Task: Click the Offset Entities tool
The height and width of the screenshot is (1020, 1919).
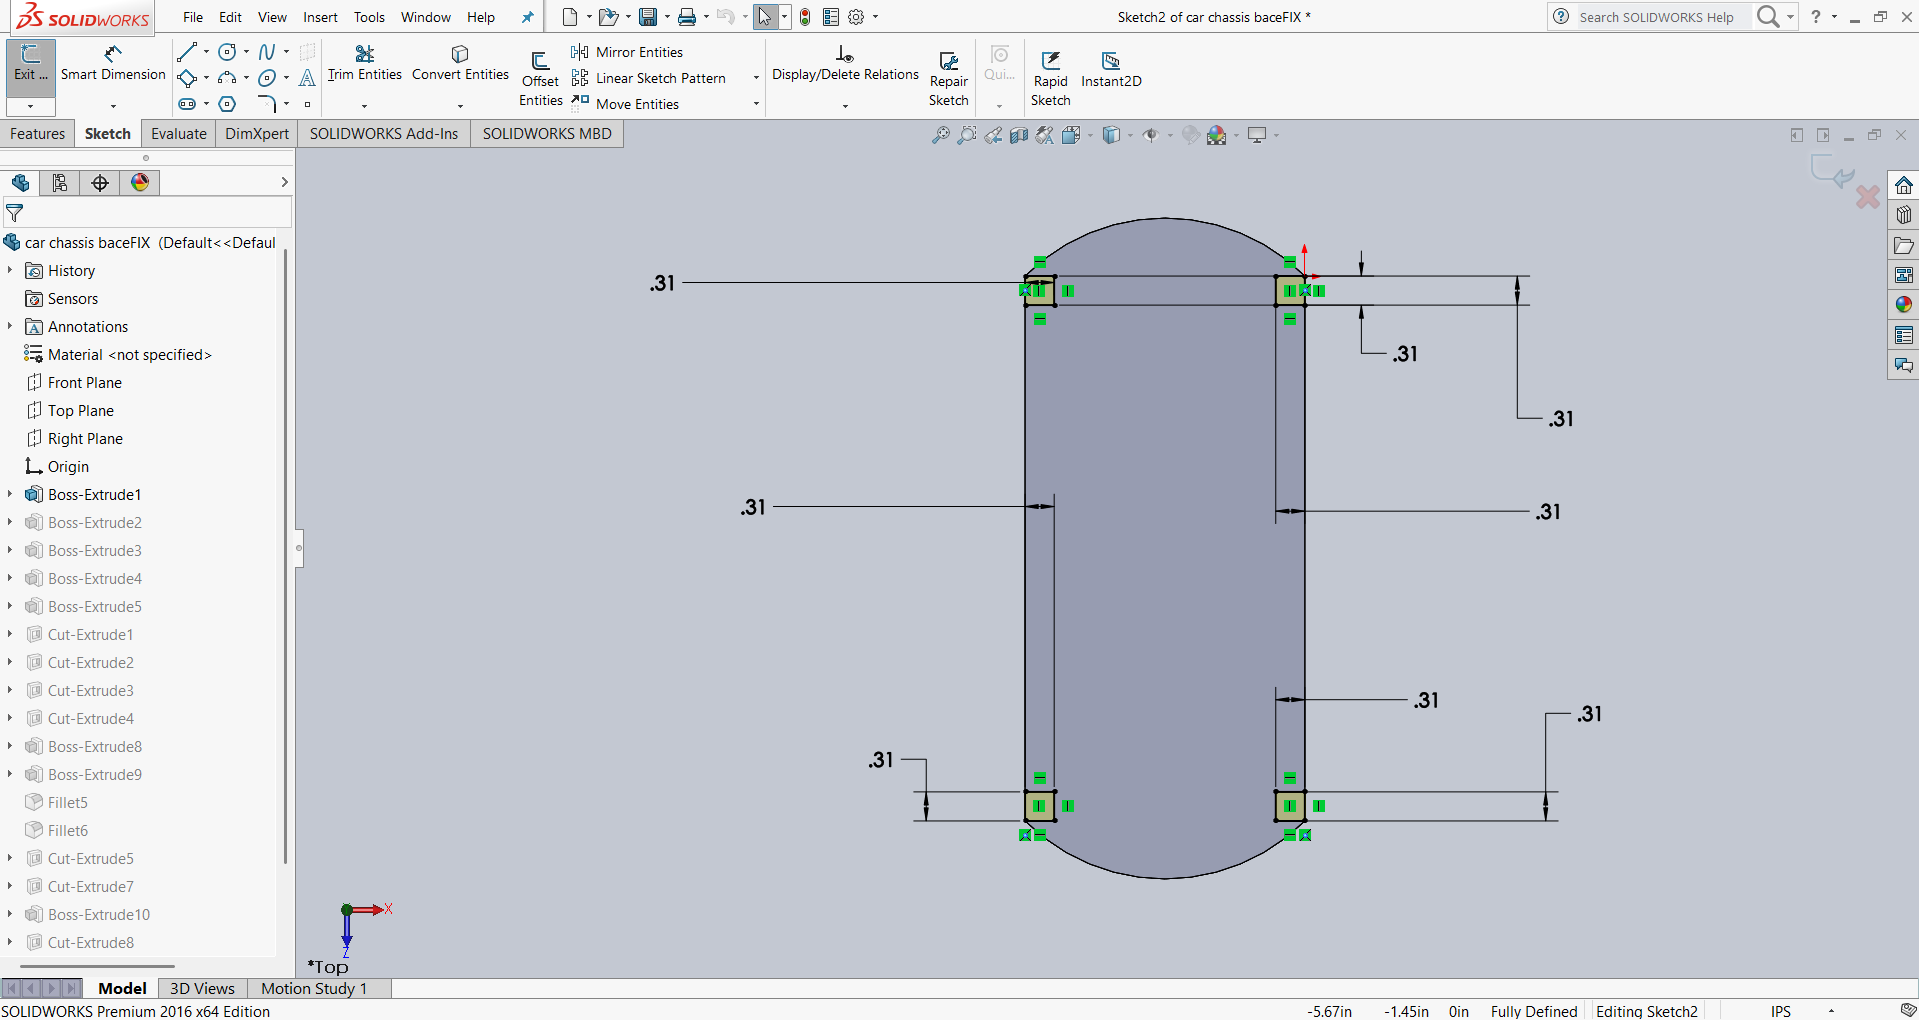Action: 541,78
